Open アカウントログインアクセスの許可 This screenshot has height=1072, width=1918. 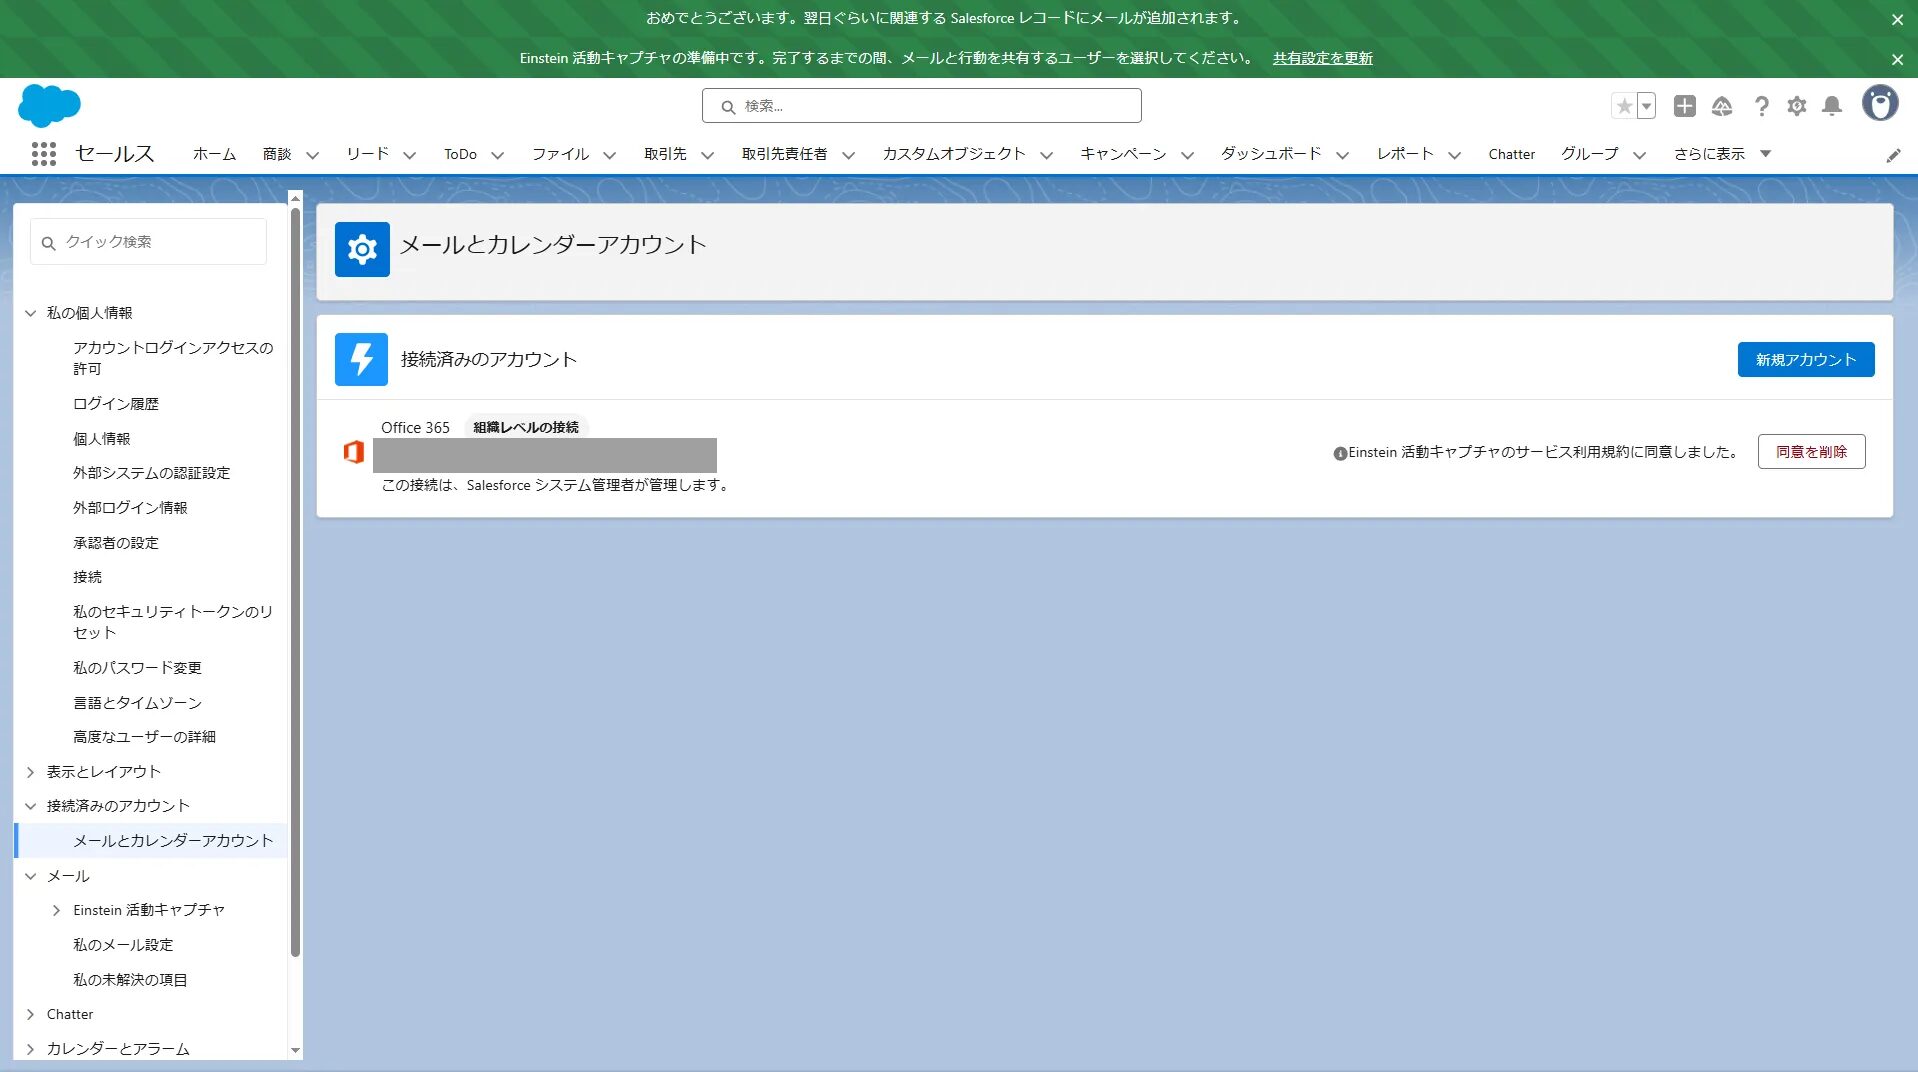pyautogui.click(x=172, y=358)
